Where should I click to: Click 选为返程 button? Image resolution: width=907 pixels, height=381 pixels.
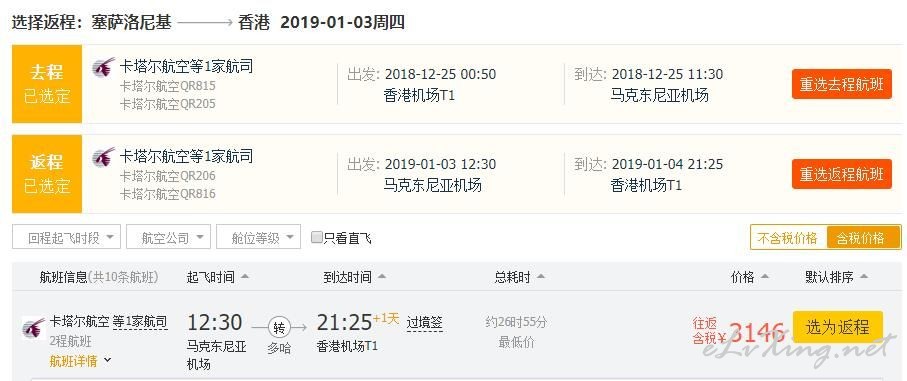[838, 327]
